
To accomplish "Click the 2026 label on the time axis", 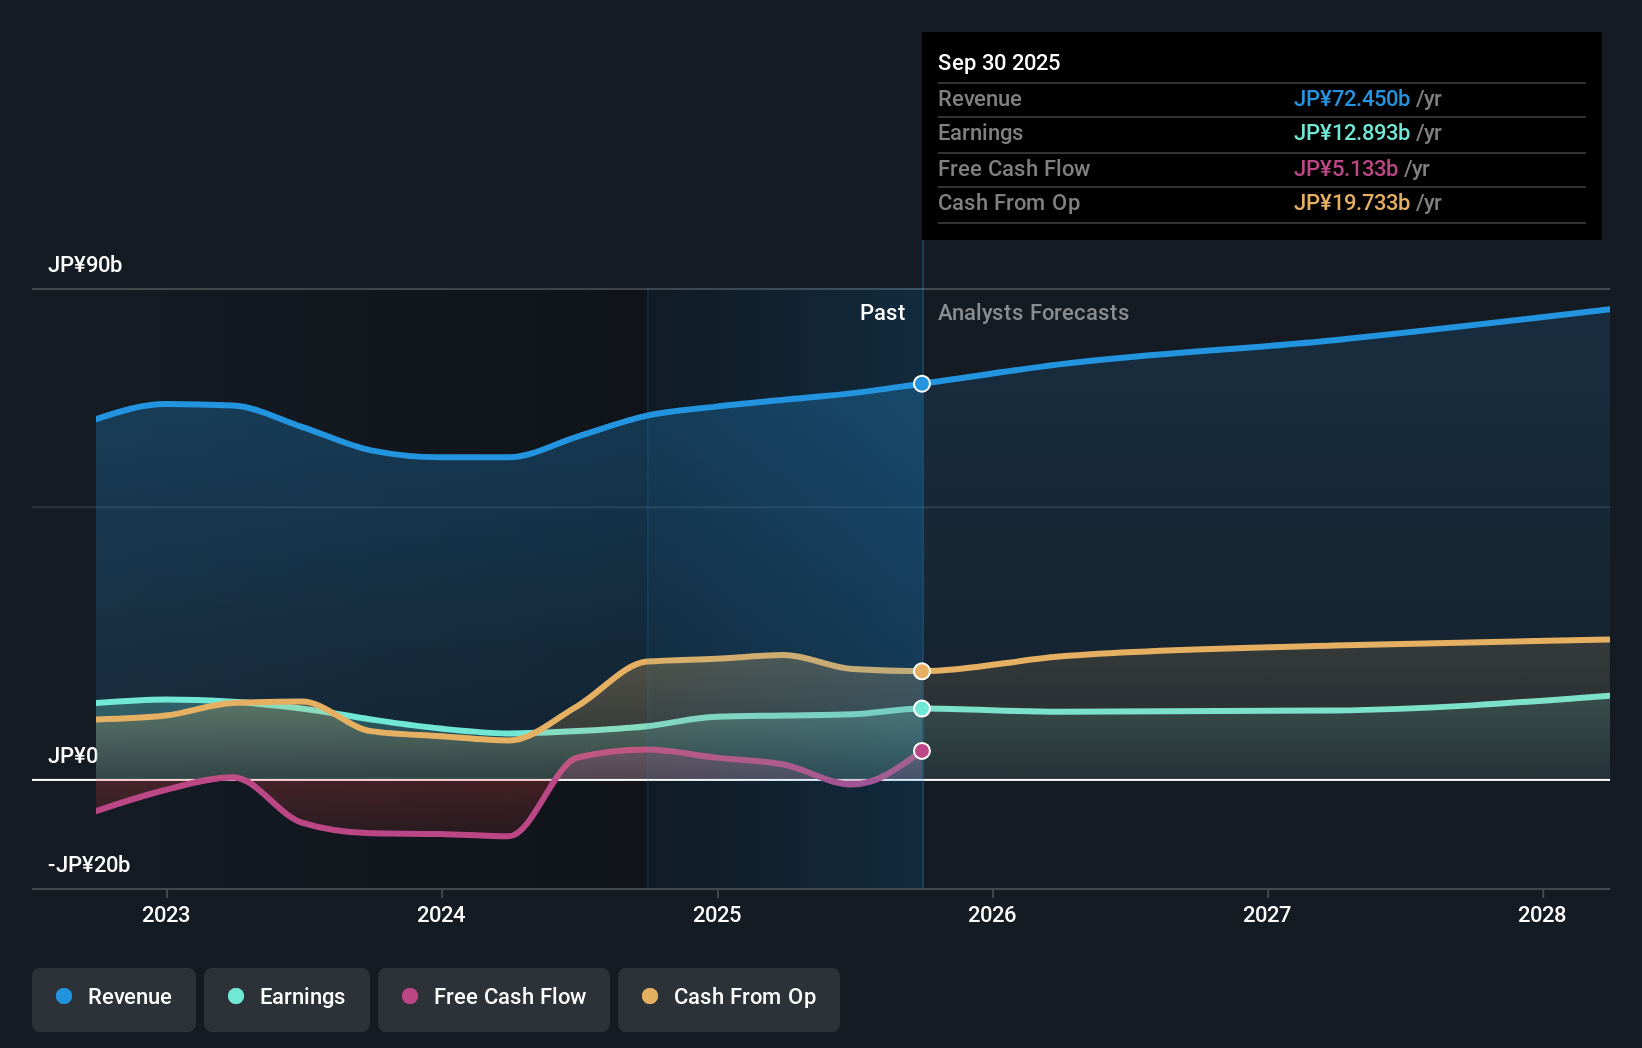I will (x=992, y=914).
